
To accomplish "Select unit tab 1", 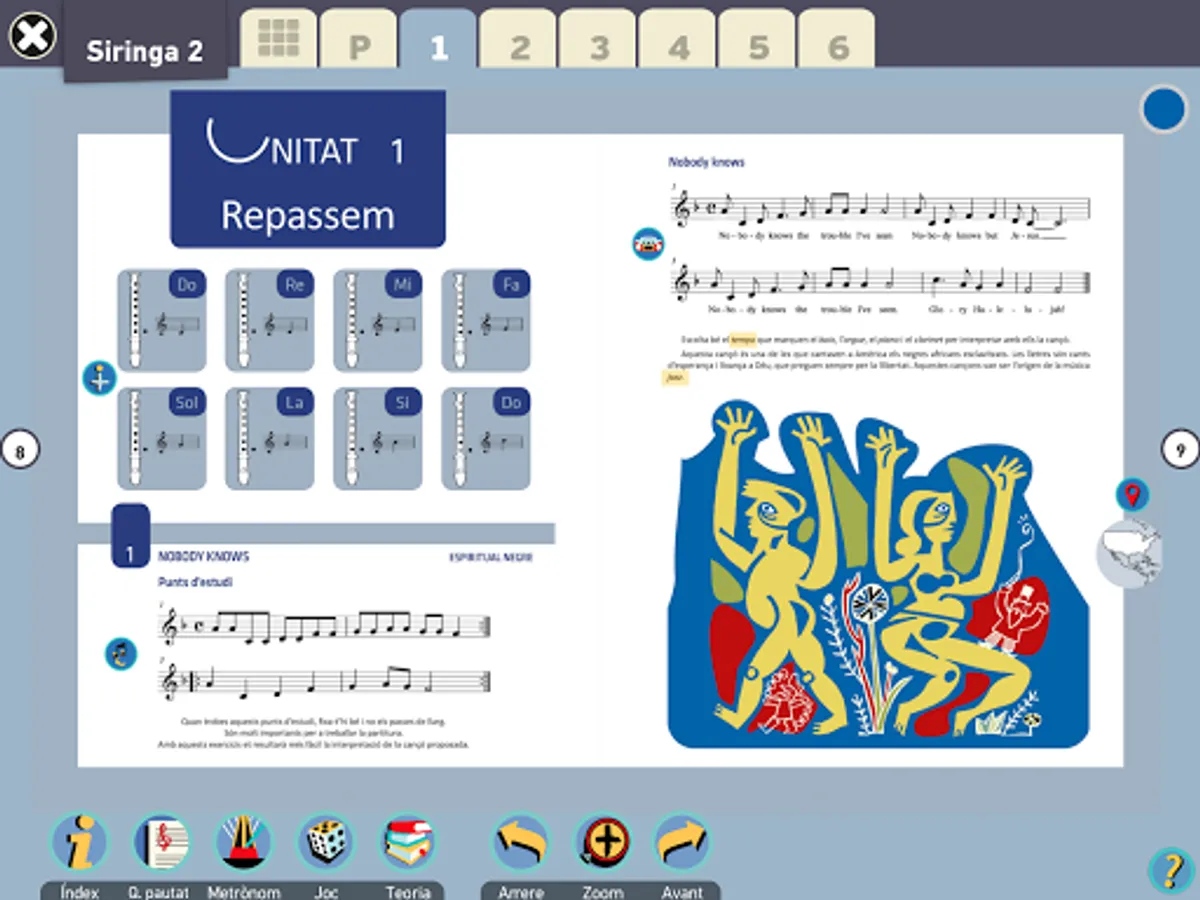I will pos(438,38).
